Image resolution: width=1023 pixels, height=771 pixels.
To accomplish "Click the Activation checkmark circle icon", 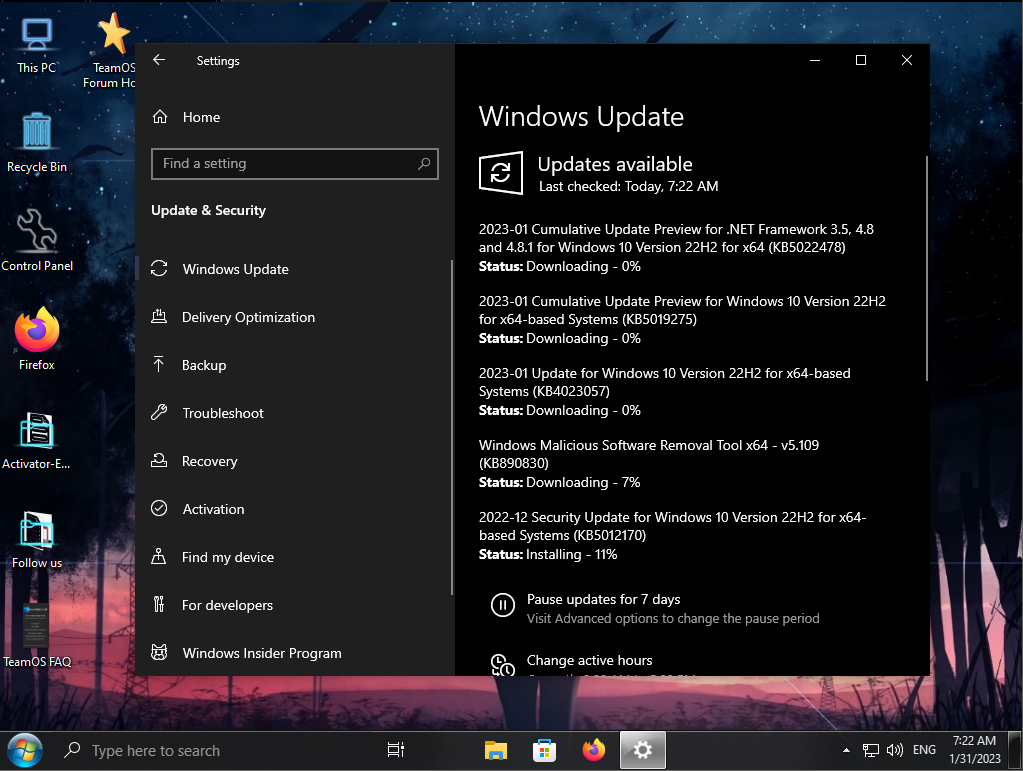I will [x=159, y=508].
